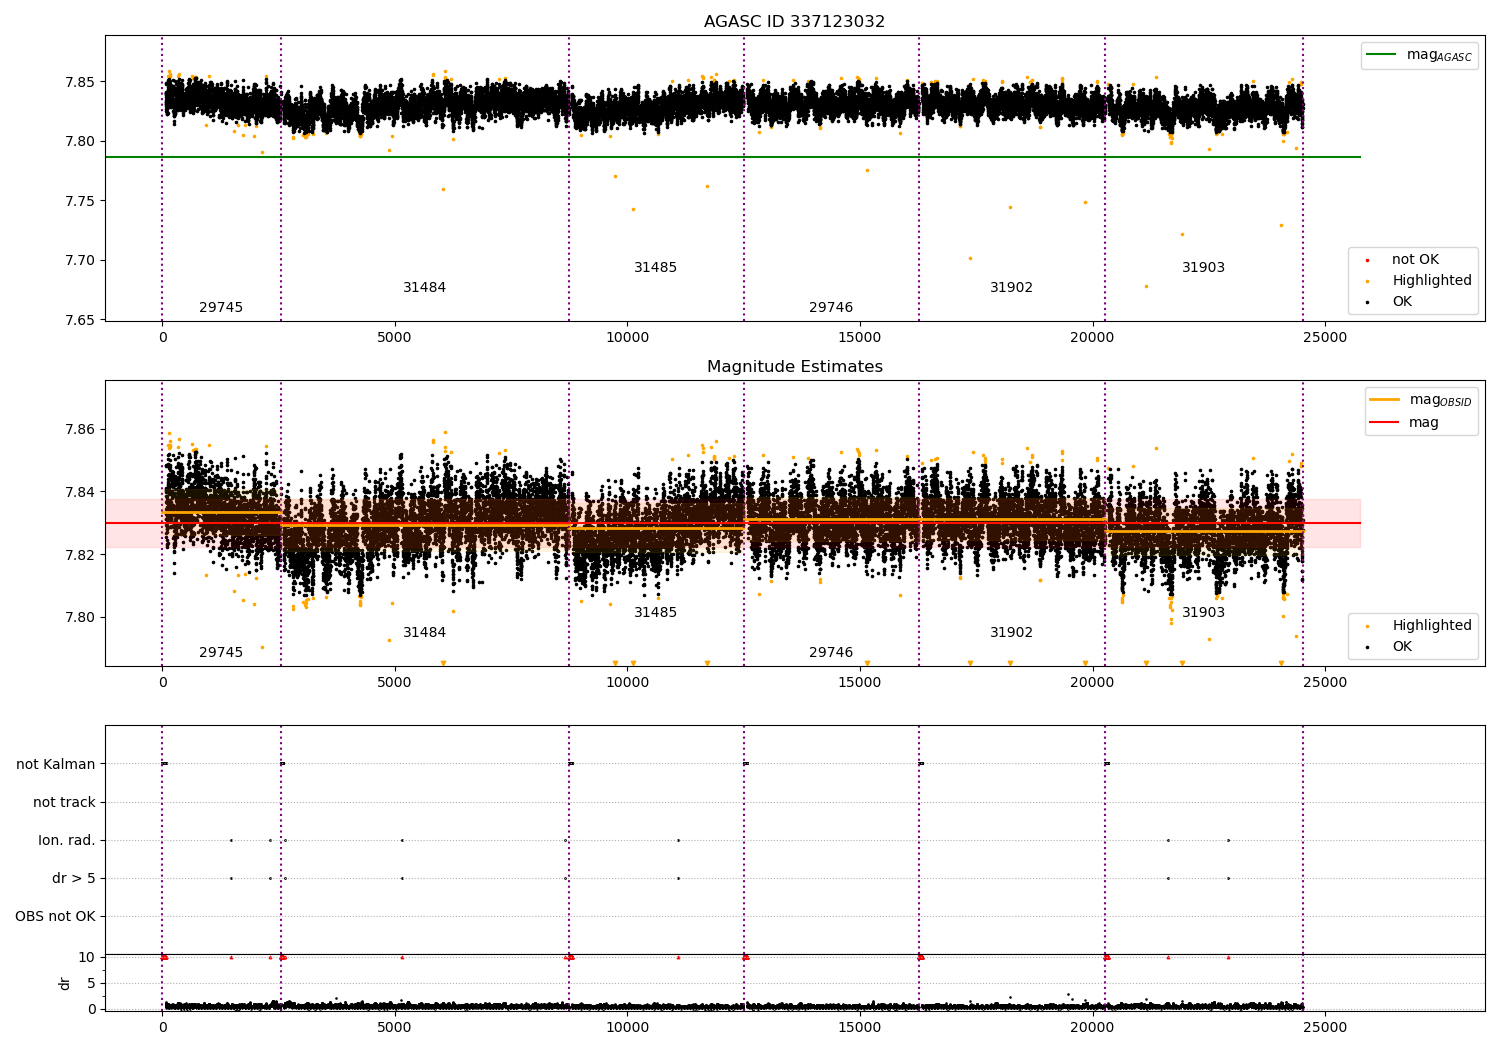
Task: Pick the mag OBSID legend entry
Action: click(1421, 400)
